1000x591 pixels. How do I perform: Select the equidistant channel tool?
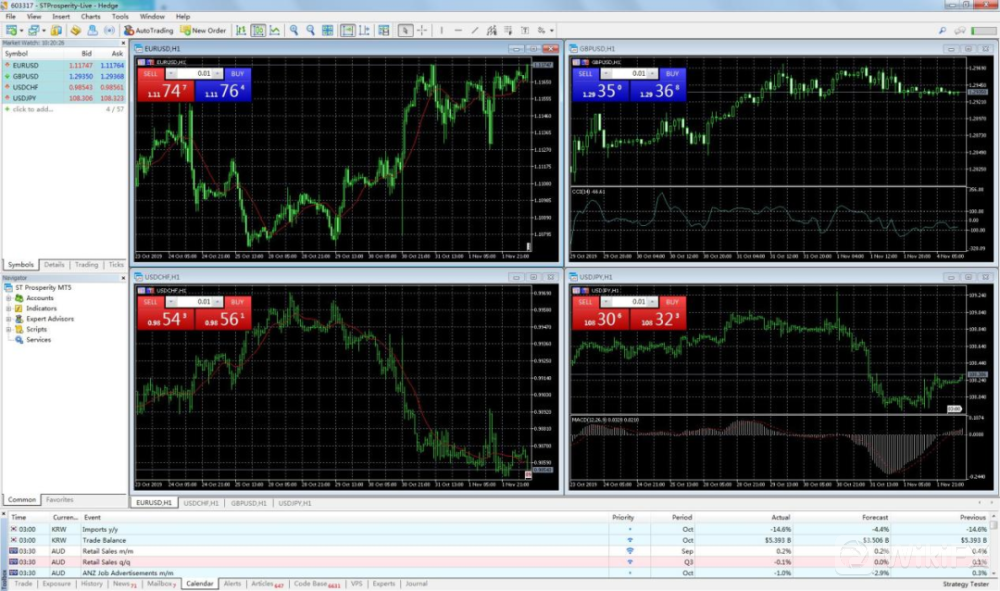491,30
